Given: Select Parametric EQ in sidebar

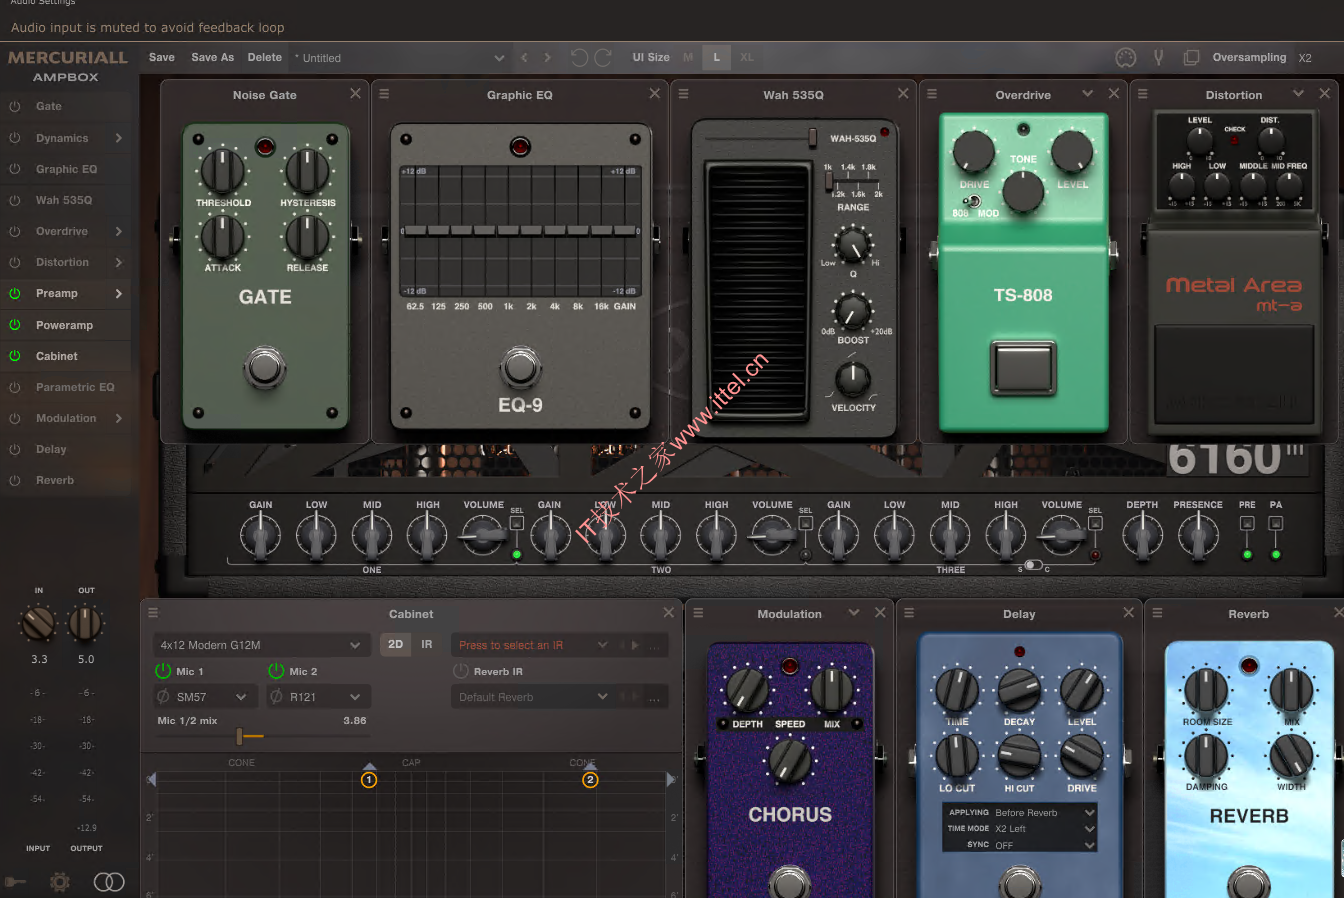Looking at the screenshot, I should tap(75, 387).
